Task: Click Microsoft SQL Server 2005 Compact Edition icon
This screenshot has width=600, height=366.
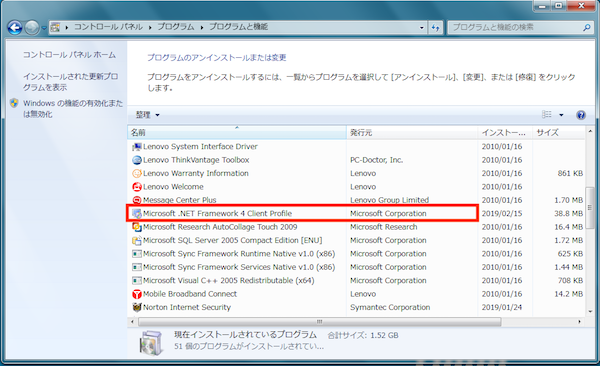Action: 137,240
